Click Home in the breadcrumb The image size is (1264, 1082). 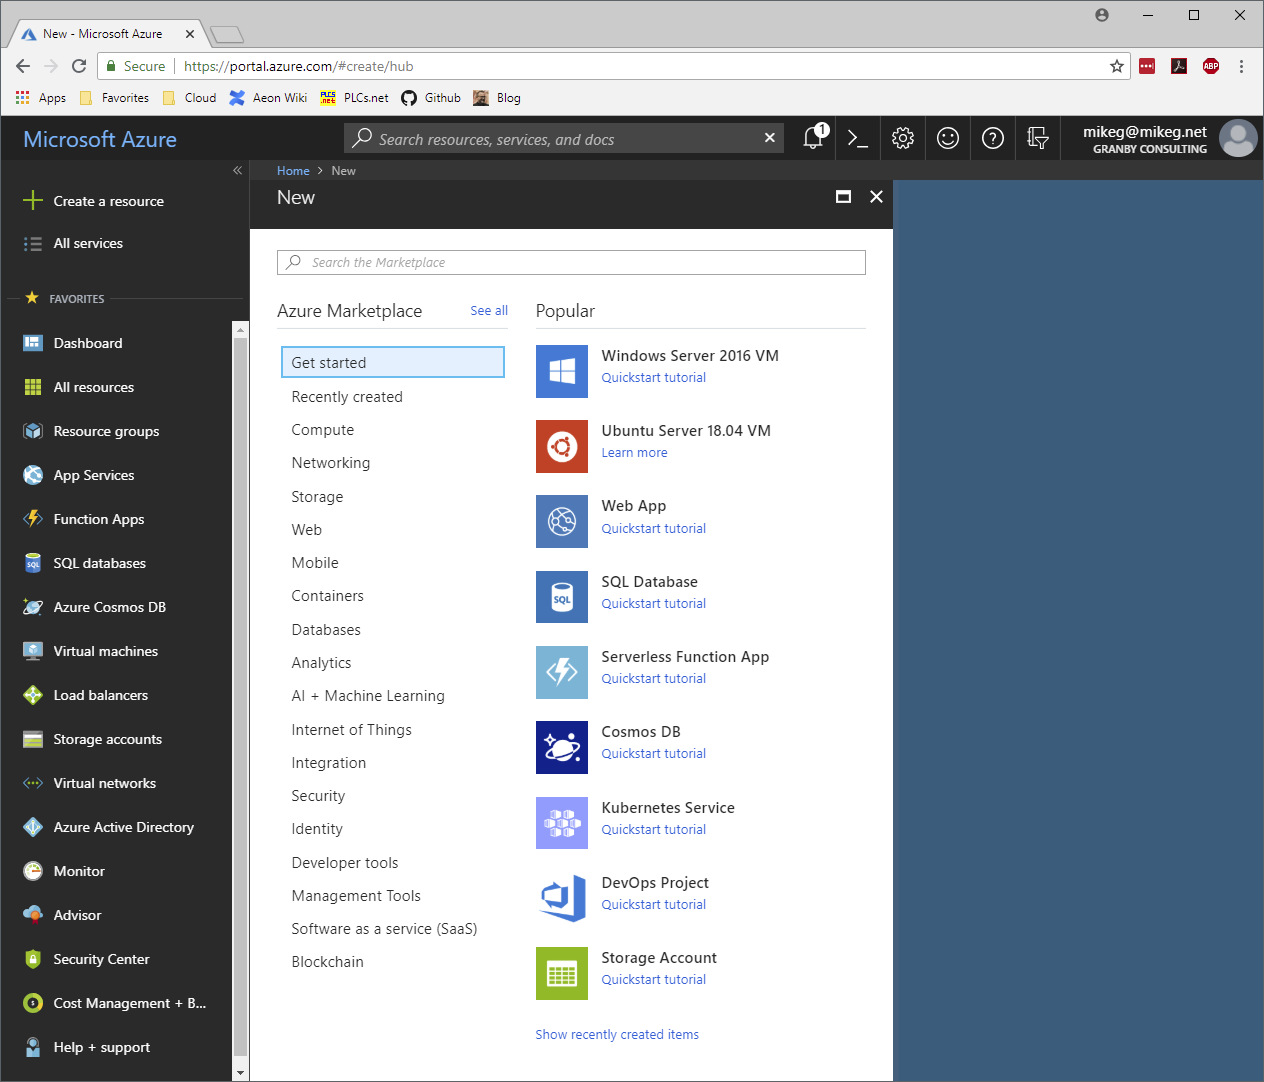point(293,171)
